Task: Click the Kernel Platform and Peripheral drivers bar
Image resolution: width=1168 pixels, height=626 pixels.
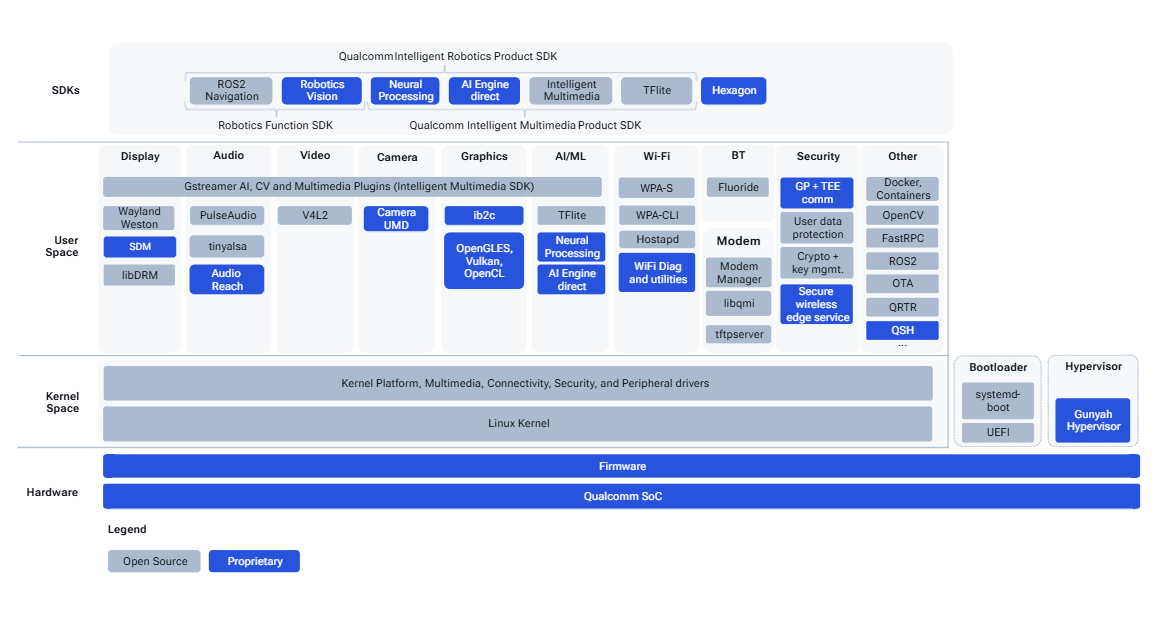Action: (518, 383)
